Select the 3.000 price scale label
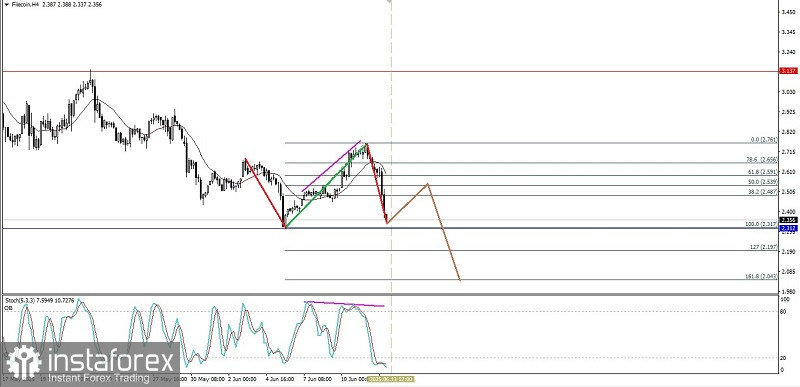Viewport: 800px width, 387px height. click(x=788, y=92)
